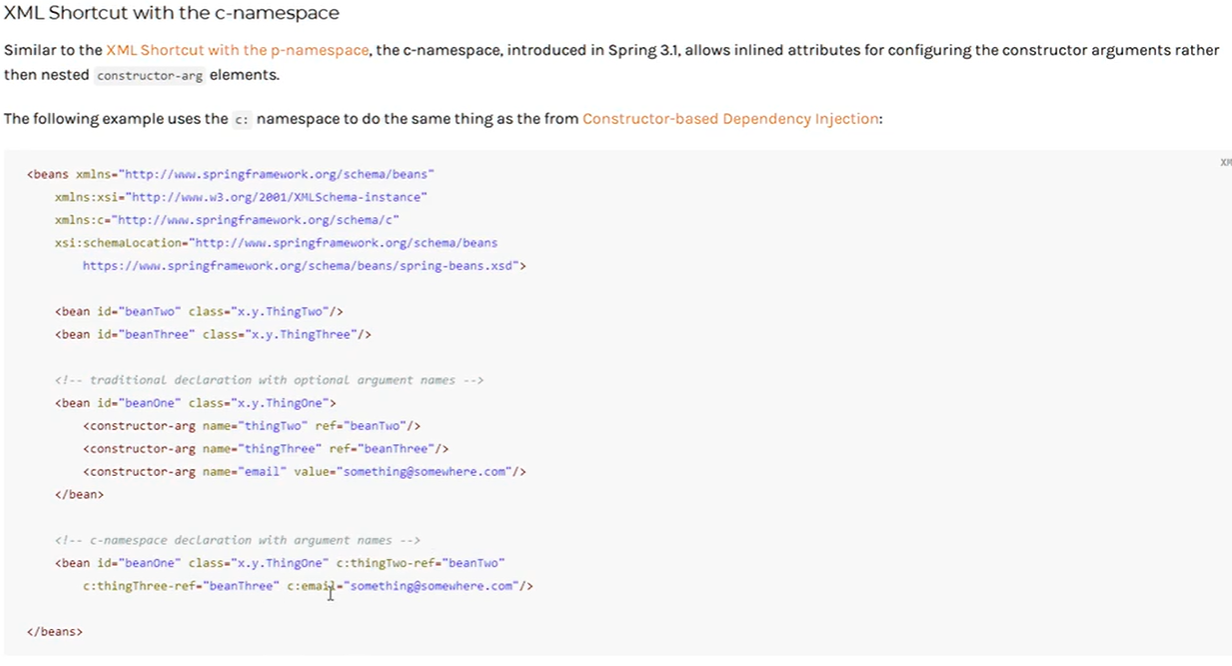Click the inline 'c:' code in the sentence above the example
The width and height of the screenshot is (1232, 666).
click(x=241, y=119)
